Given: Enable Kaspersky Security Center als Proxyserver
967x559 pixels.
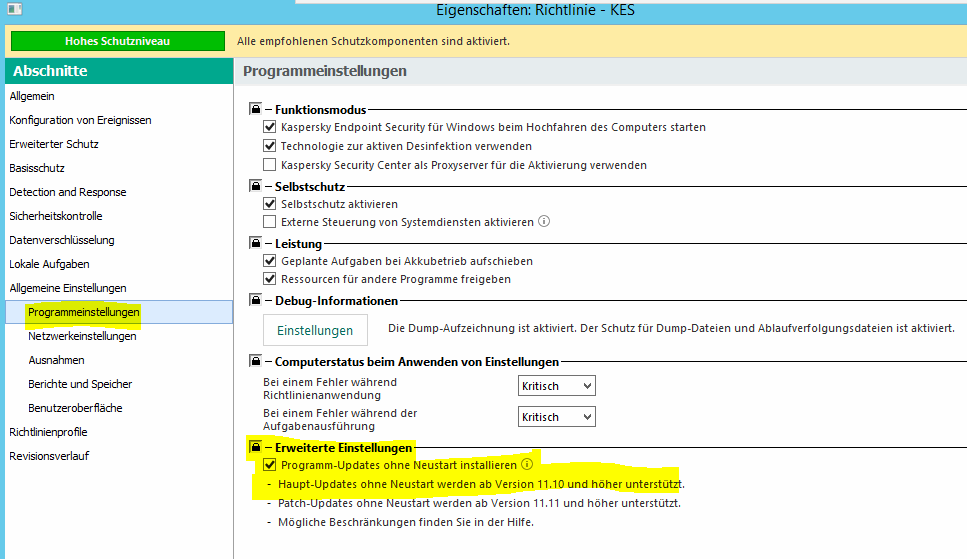Looking at the screenshot, I should coord(270,165).
